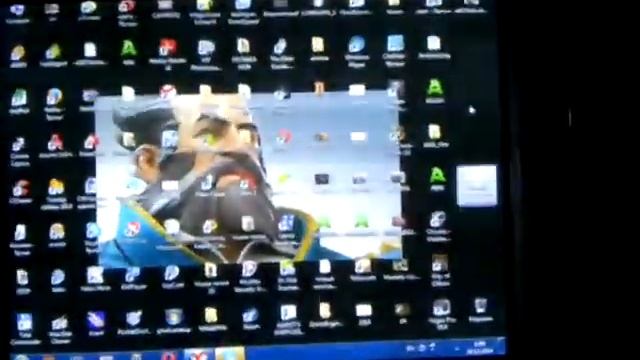The height and width of the screenshot is (360, 640).
Task: Click the white gadget thumbnail on desktop's right side
Action: coord(476,185)
